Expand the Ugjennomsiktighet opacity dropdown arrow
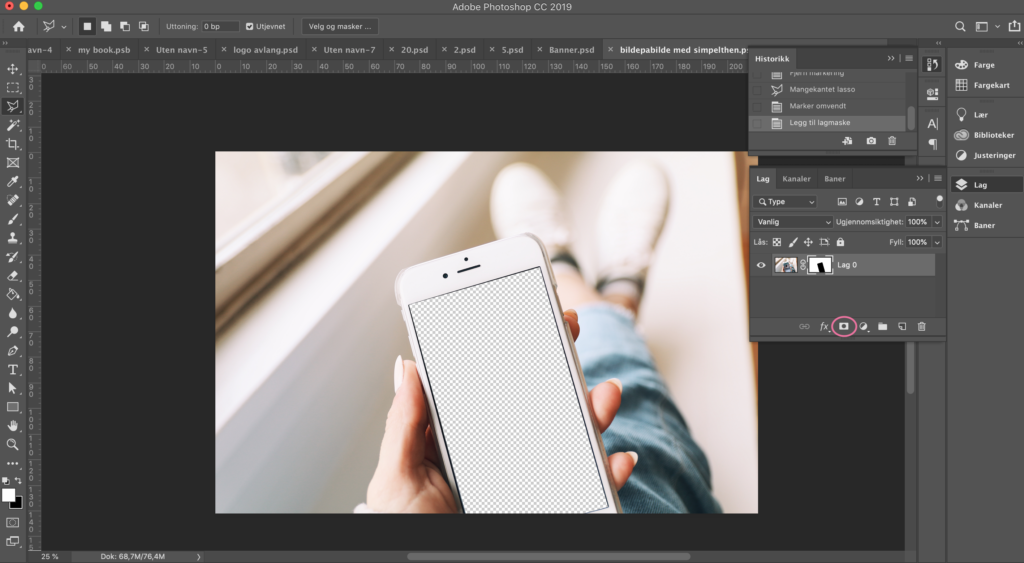The height and width of the screenshot is (563, 1024). tap(937, 222)
